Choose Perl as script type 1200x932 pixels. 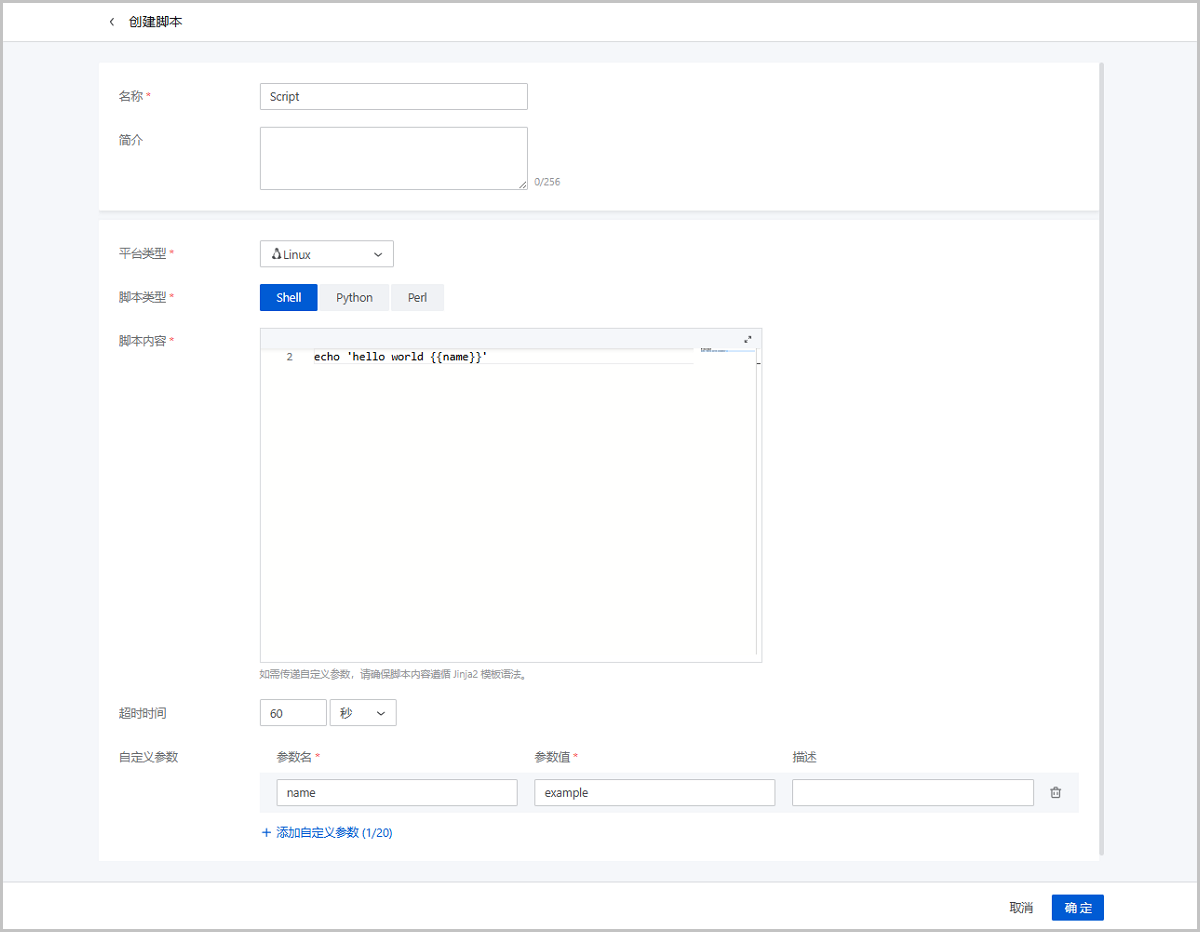click(417, 298)
